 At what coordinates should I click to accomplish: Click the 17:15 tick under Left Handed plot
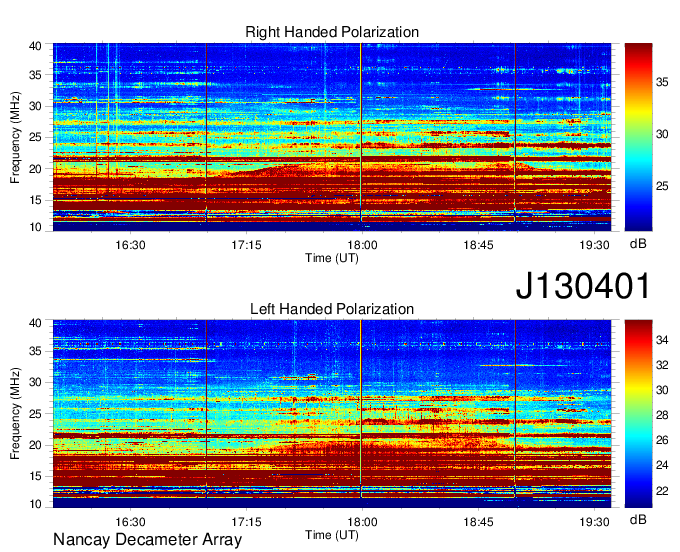point(246,522)
